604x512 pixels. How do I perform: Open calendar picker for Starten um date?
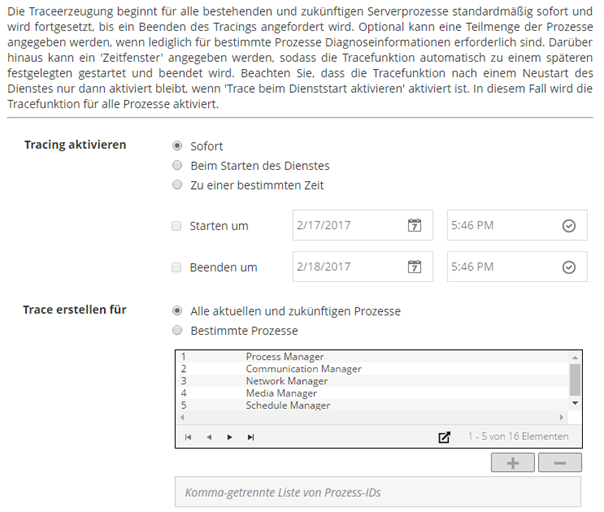[x=414, y=226]
